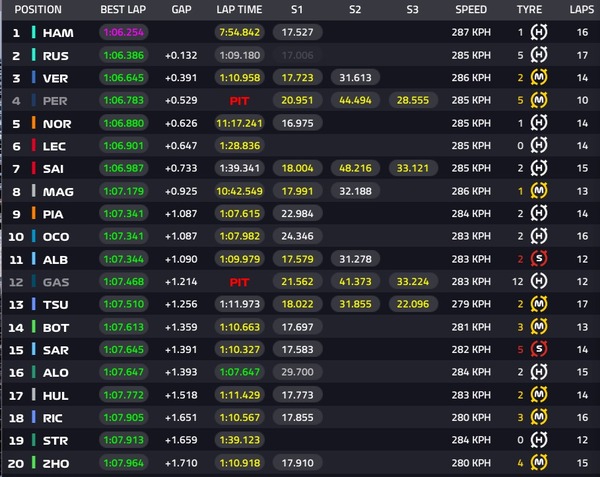Screen dimensions: 600x477
Task: Select the PER driver name
Action: [55, 101]
